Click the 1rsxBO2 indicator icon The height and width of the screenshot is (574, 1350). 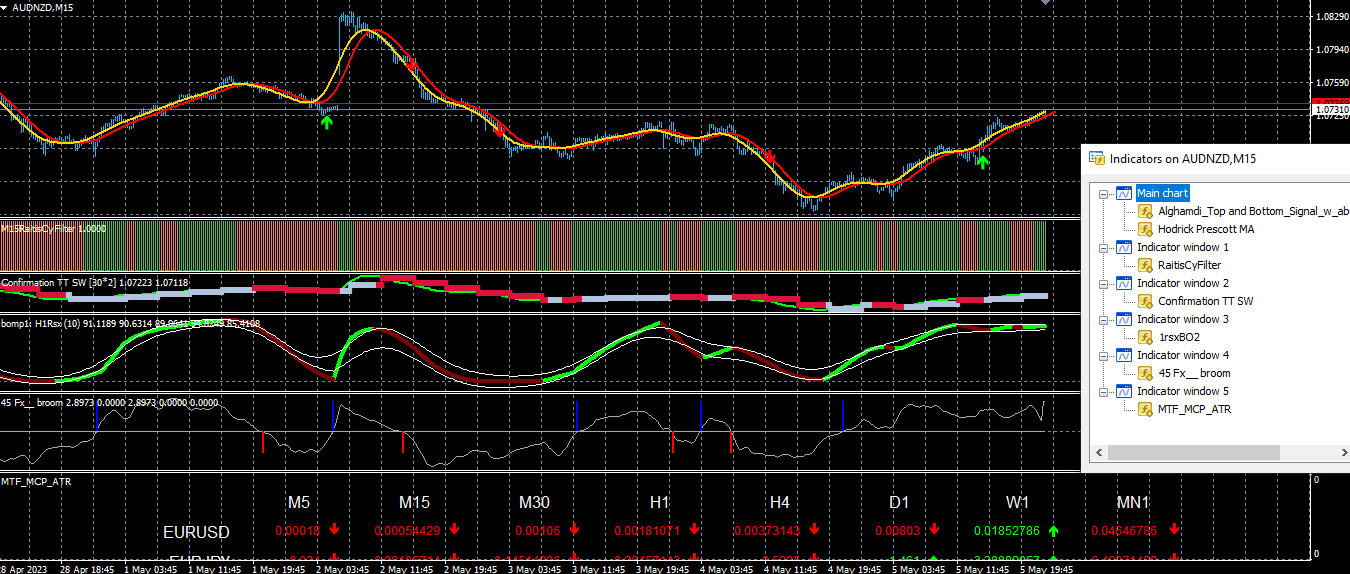point(1146,337)
